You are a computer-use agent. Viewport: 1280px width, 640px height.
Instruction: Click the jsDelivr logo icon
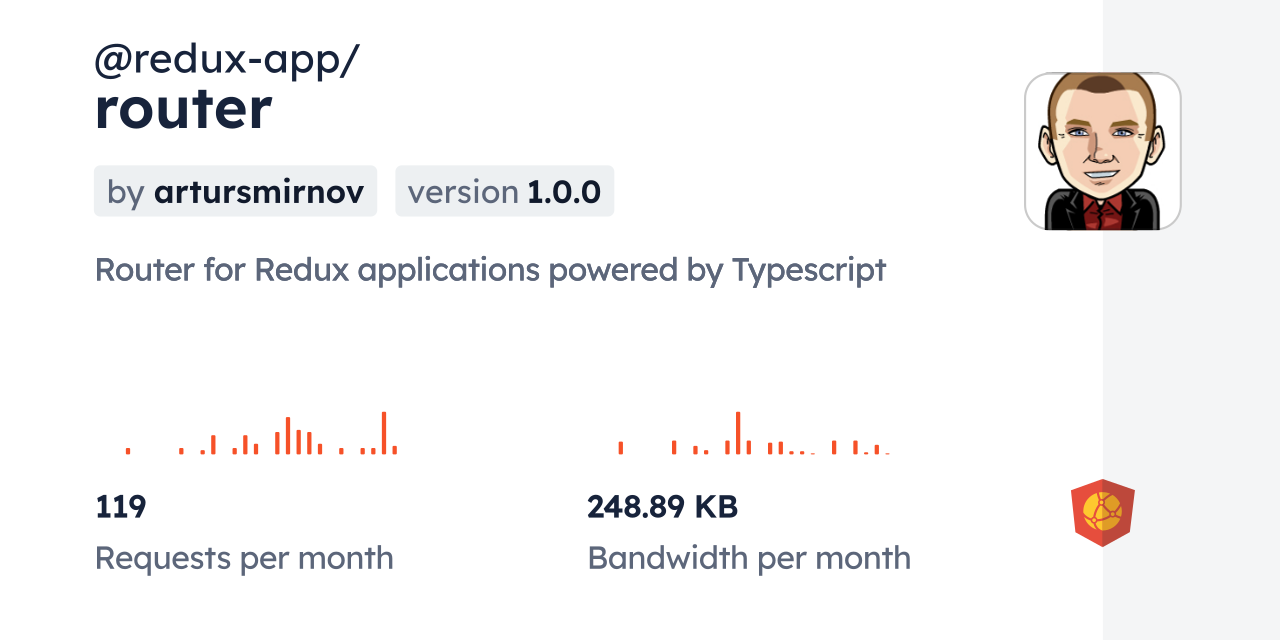(1102, 513)
